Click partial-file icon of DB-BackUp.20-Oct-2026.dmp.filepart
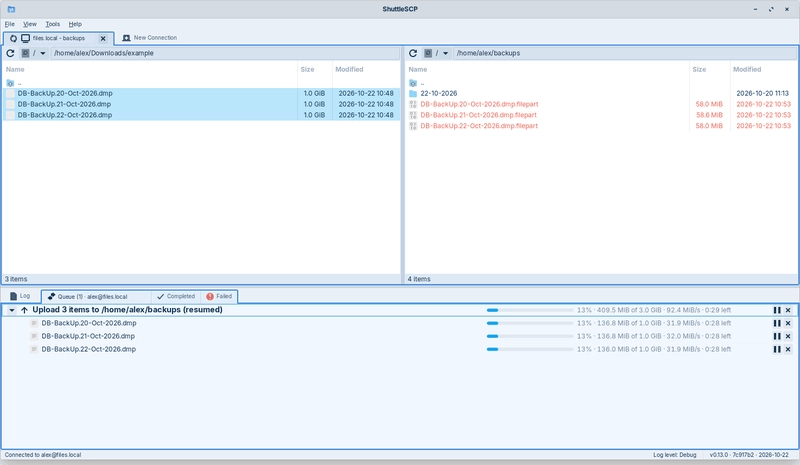The height and width of the screenshot is (465, 800). [413, 104]
